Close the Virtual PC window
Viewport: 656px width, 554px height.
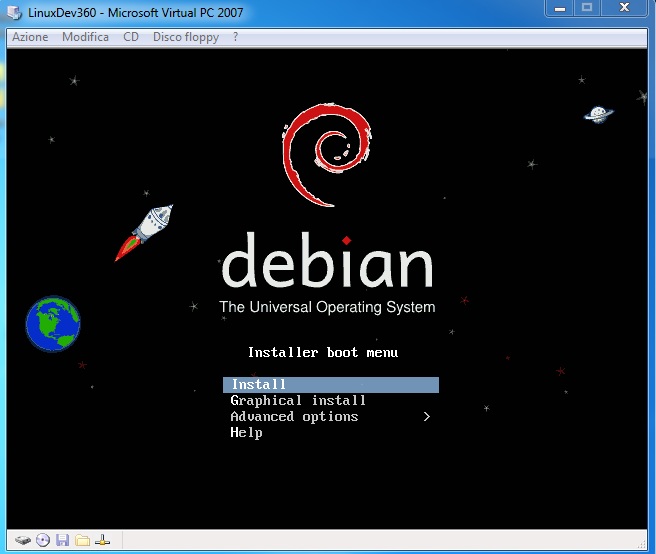point(624,8)
